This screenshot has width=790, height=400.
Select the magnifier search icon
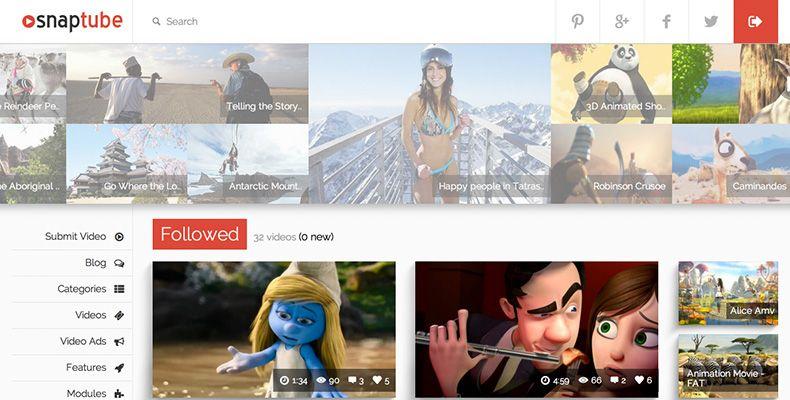156,22
